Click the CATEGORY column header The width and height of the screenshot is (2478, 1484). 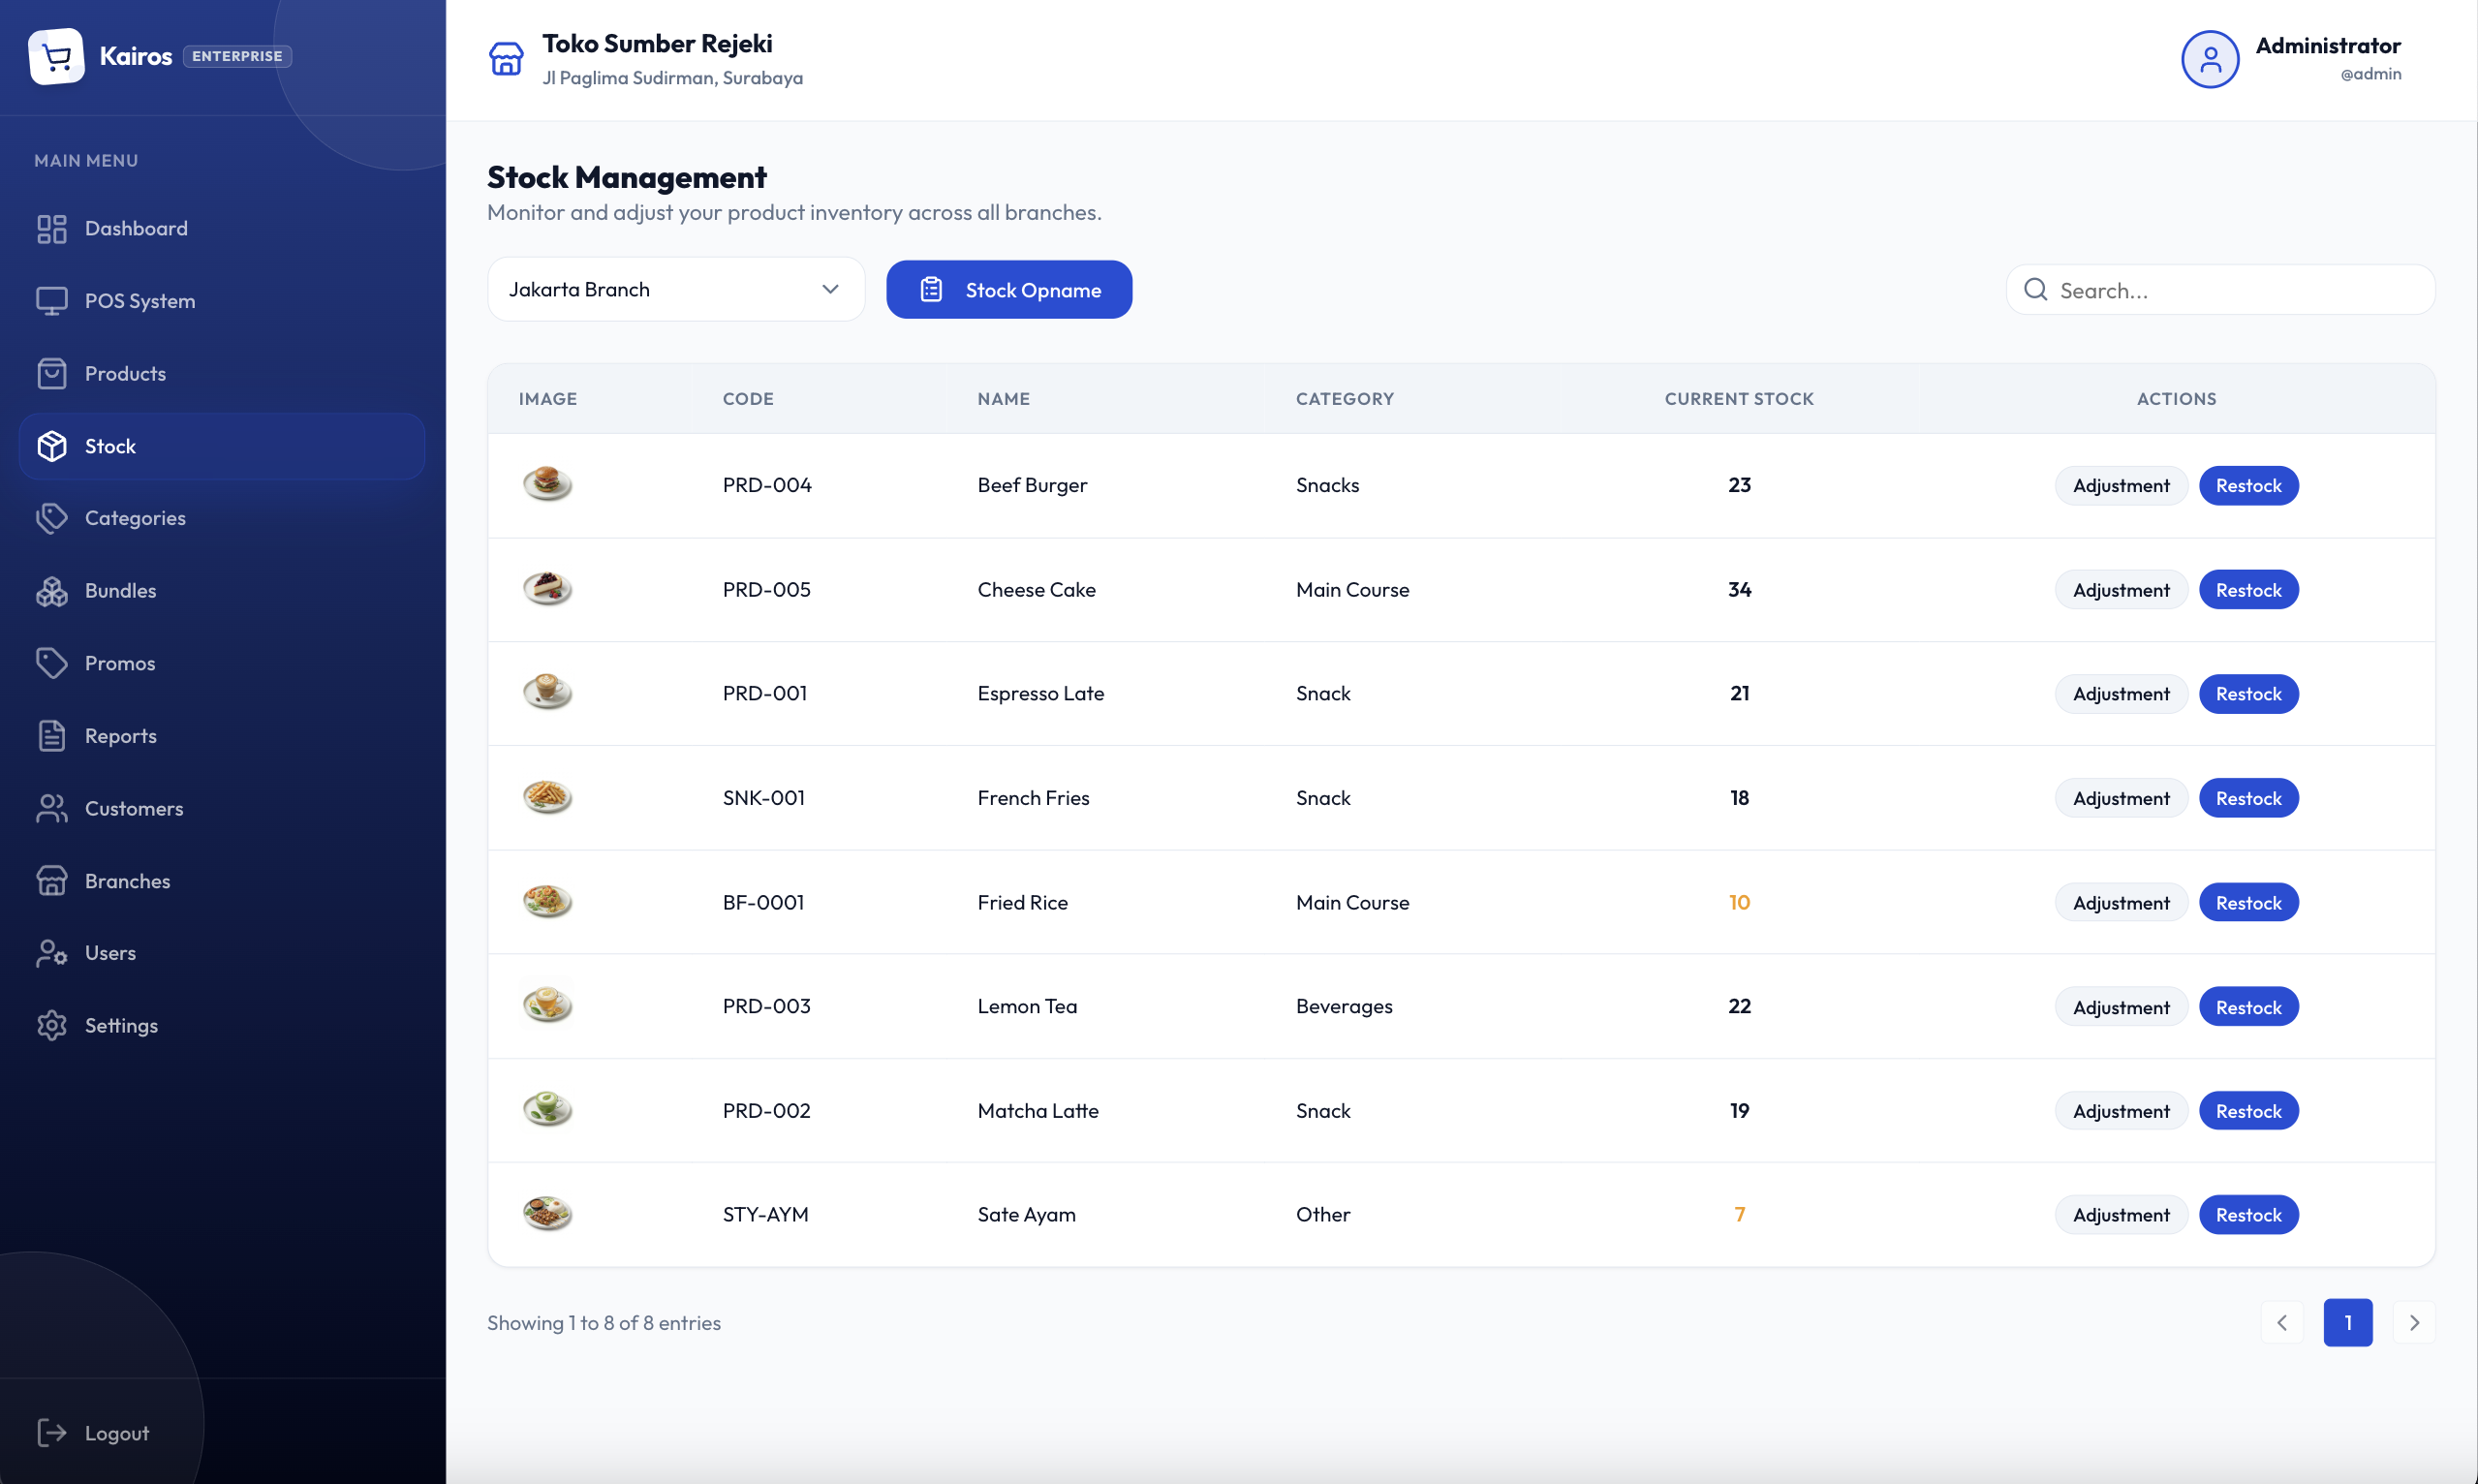pyautogui.click(x=1345, y=399)
